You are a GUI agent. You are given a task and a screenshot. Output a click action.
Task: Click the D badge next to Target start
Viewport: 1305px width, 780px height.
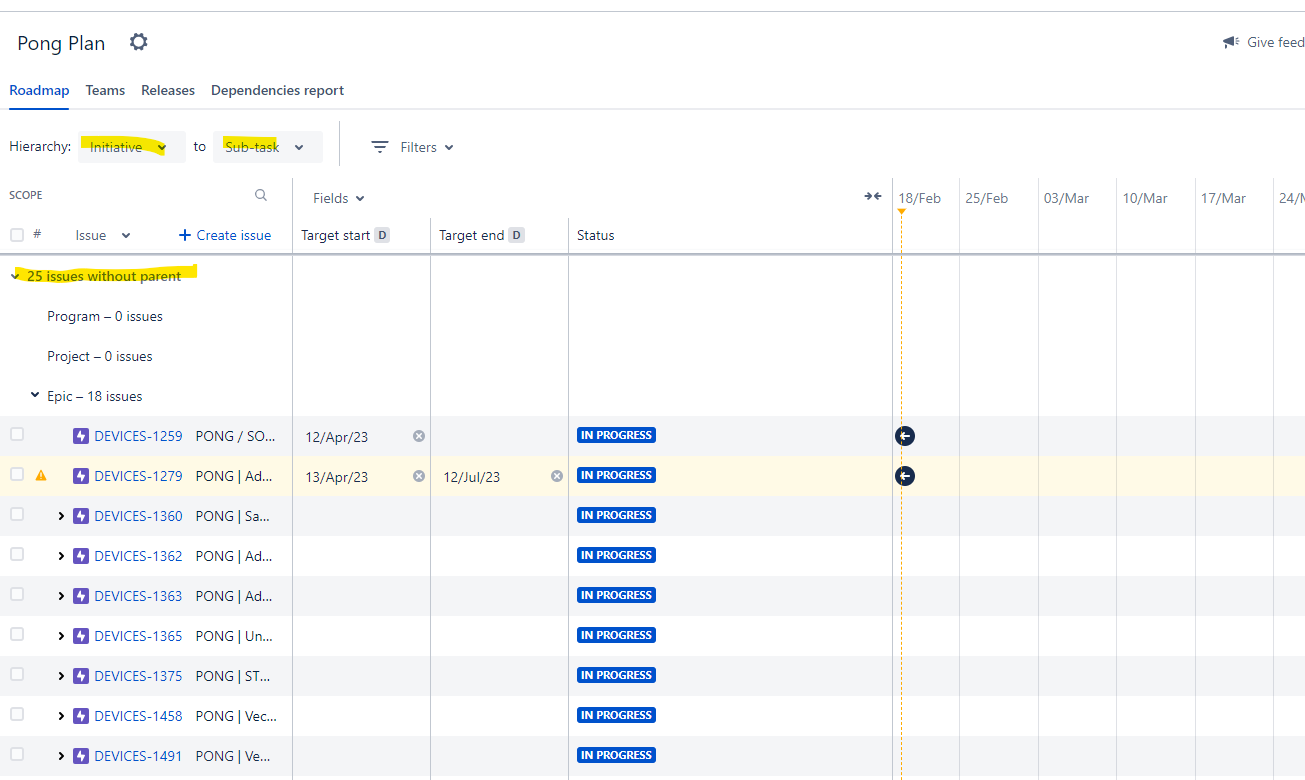click(382, 235)
